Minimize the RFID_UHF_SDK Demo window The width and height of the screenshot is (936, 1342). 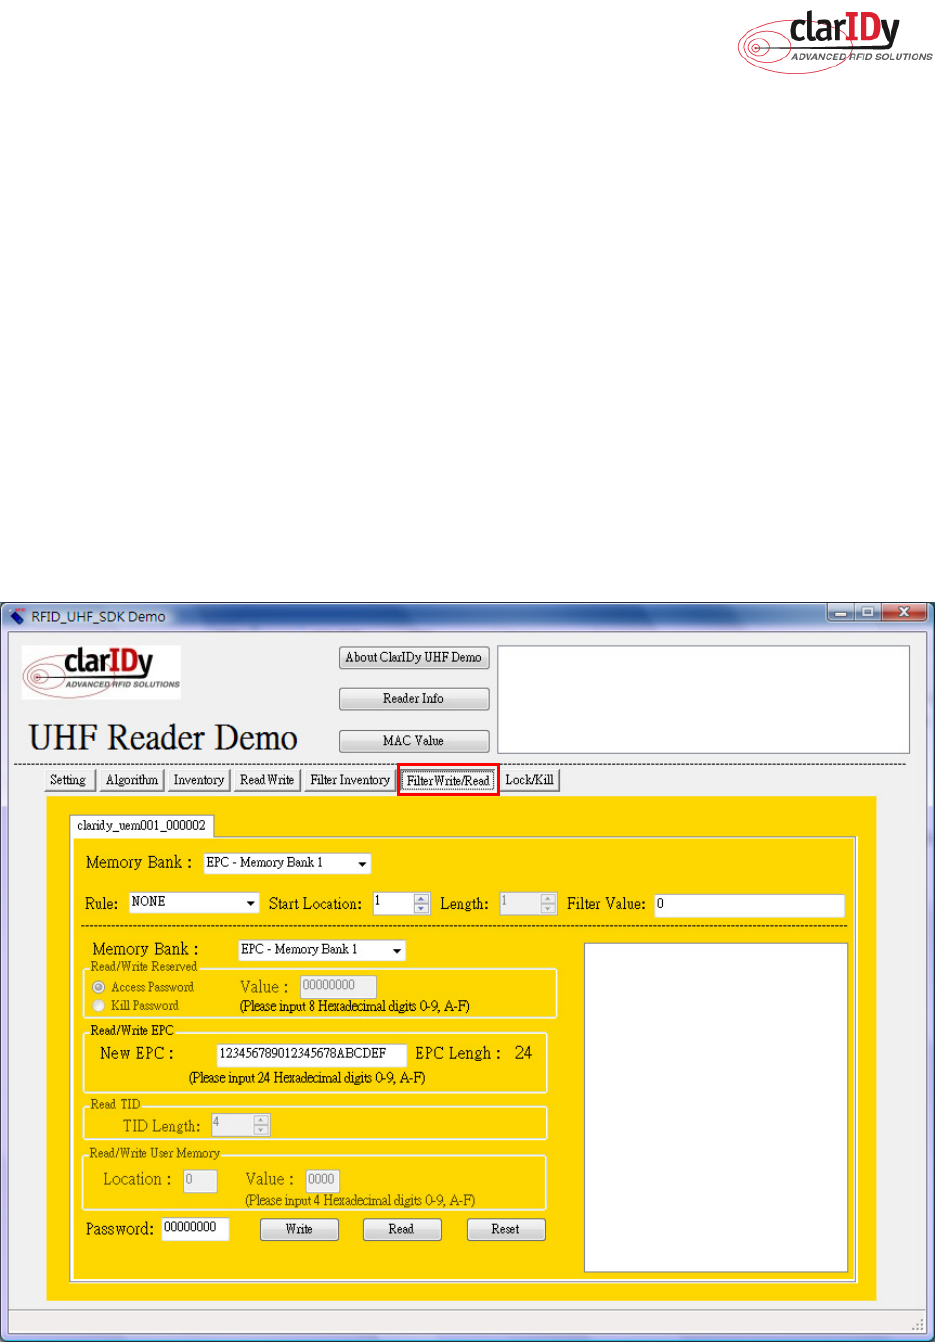pos(841,611)
